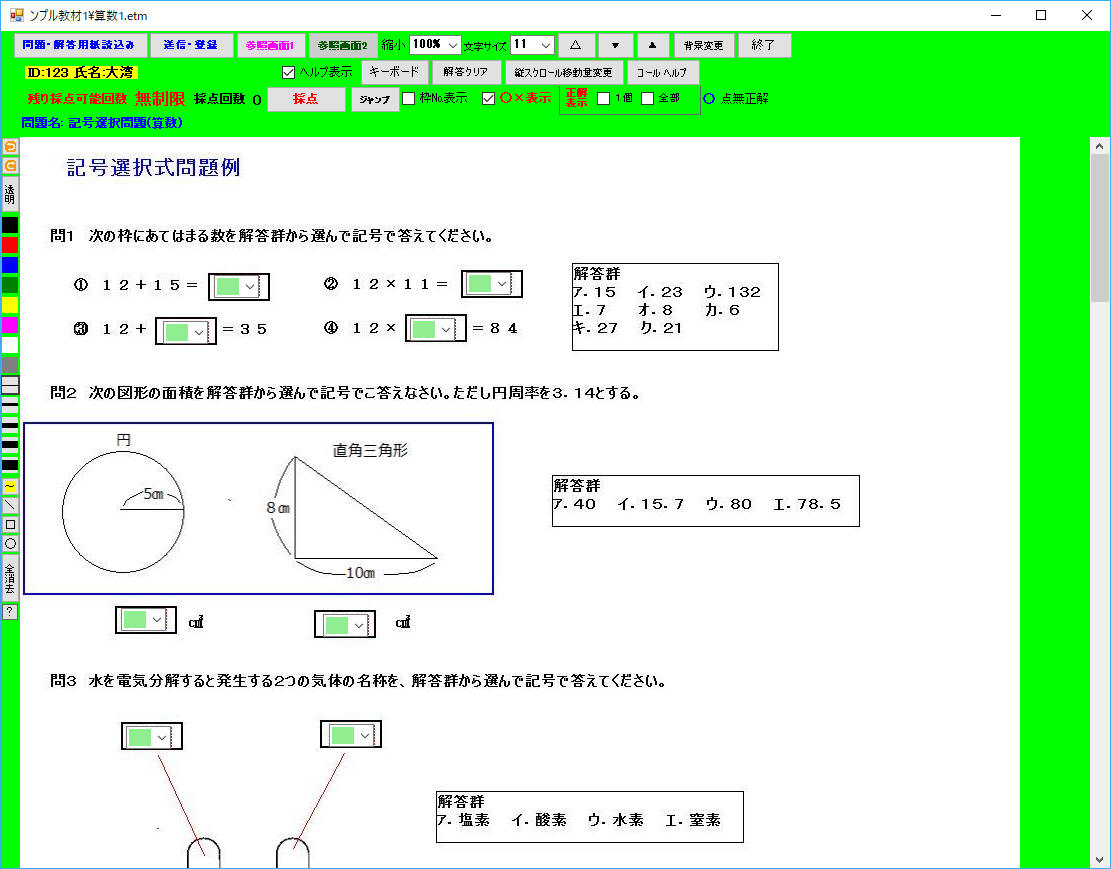Click the undo arrow icon in left toolbar
The image size is (1111, 869).
click(x=10, y=147)
